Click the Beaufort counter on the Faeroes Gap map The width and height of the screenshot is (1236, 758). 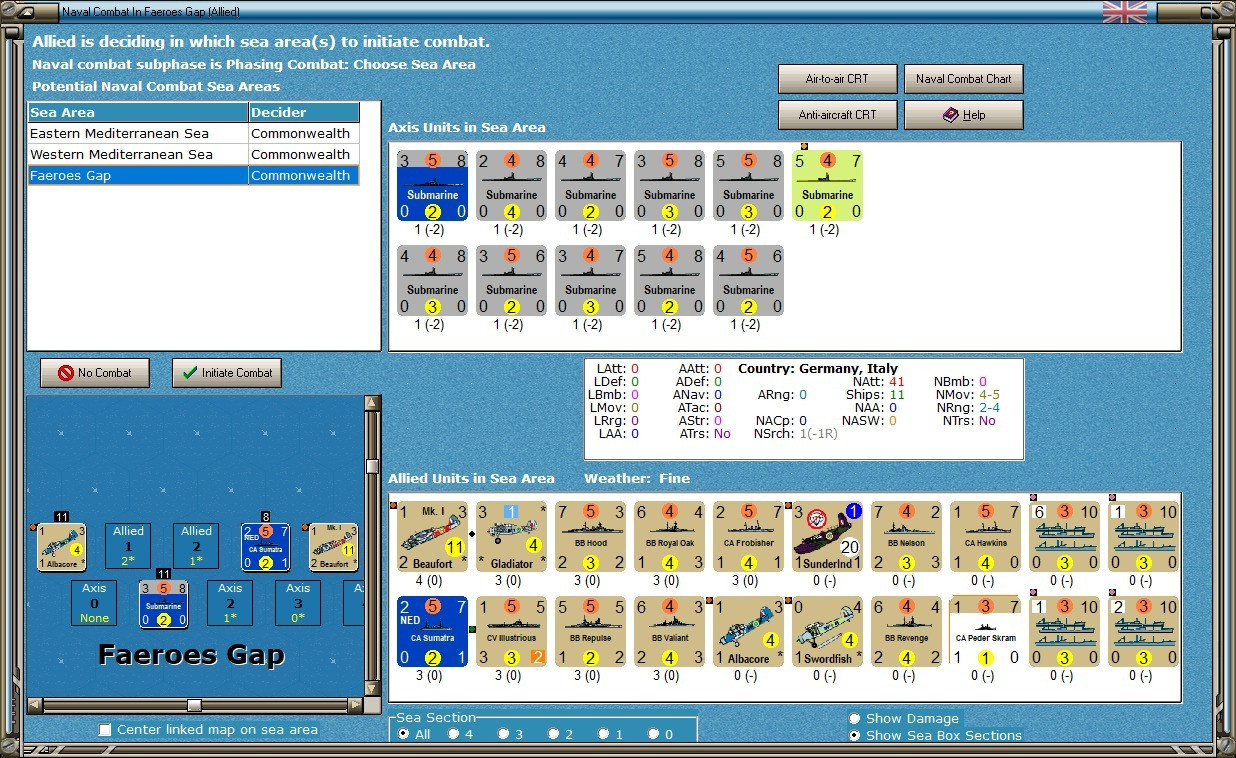click(334, 547)
